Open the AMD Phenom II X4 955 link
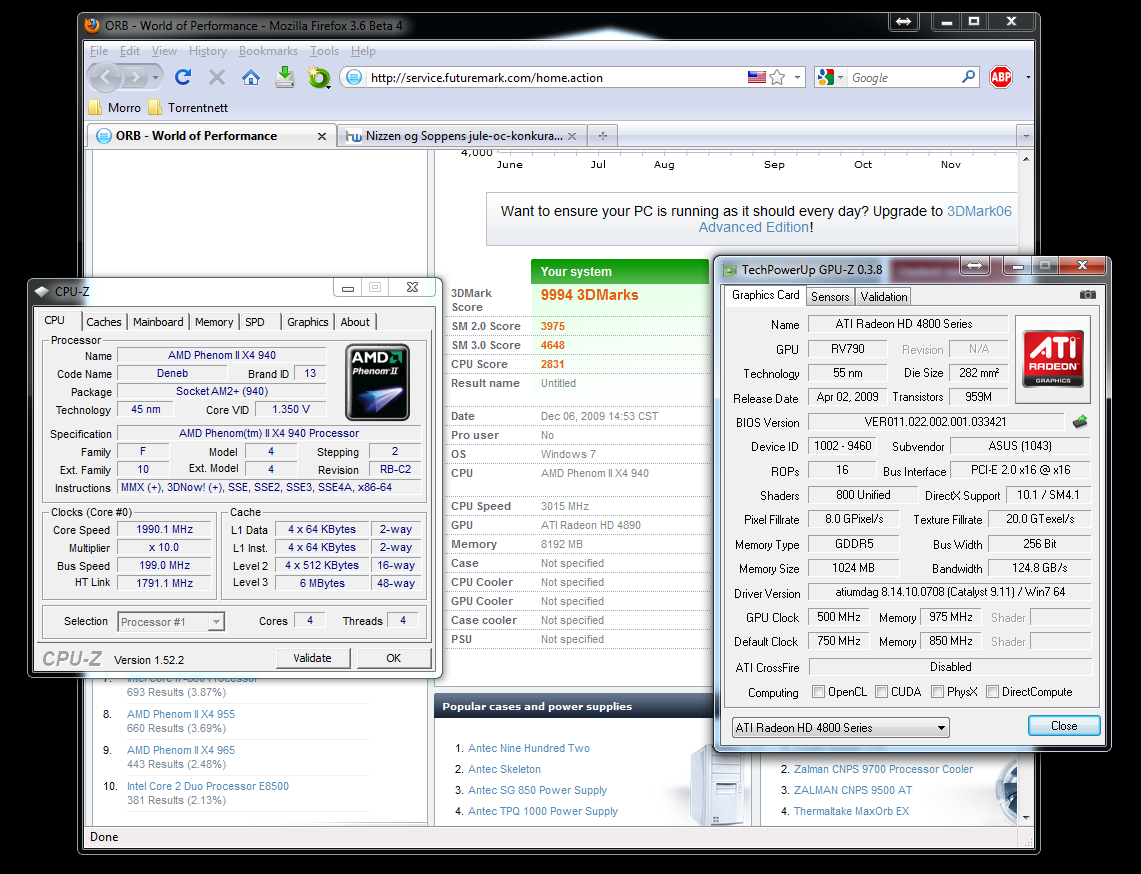This screenshot has width=1141, height=874. pos(181,714)
